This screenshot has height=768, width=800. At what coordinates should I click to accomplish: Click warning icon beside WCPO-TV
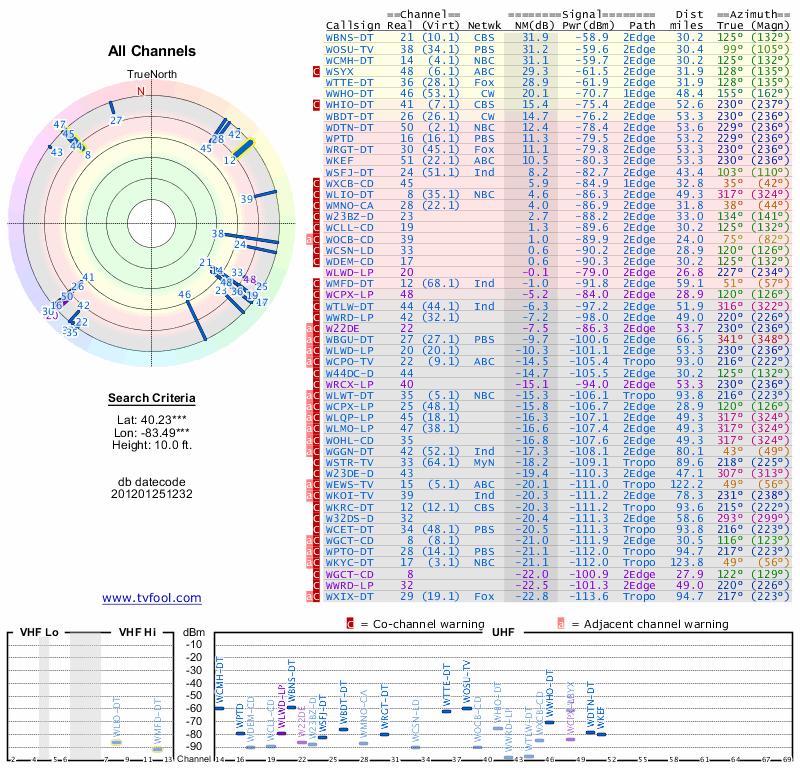313,362
